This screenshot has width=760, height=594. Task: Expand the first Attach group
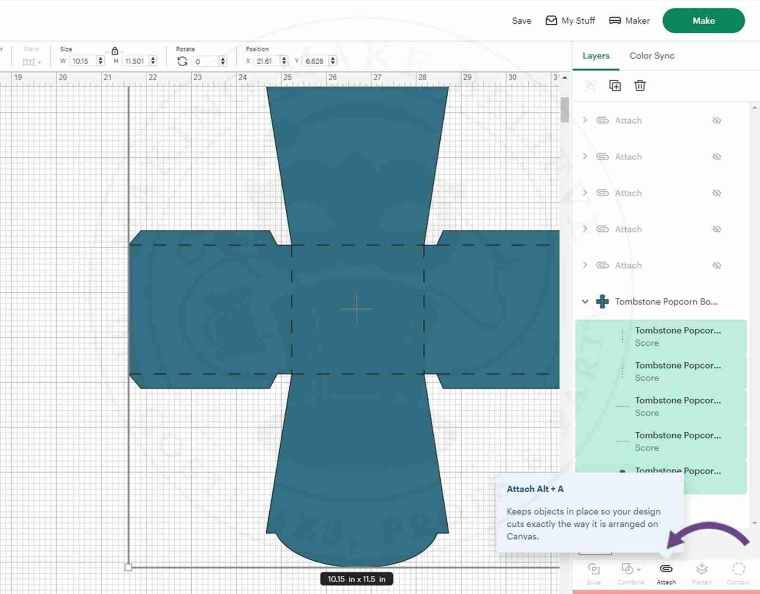[585, 120]
